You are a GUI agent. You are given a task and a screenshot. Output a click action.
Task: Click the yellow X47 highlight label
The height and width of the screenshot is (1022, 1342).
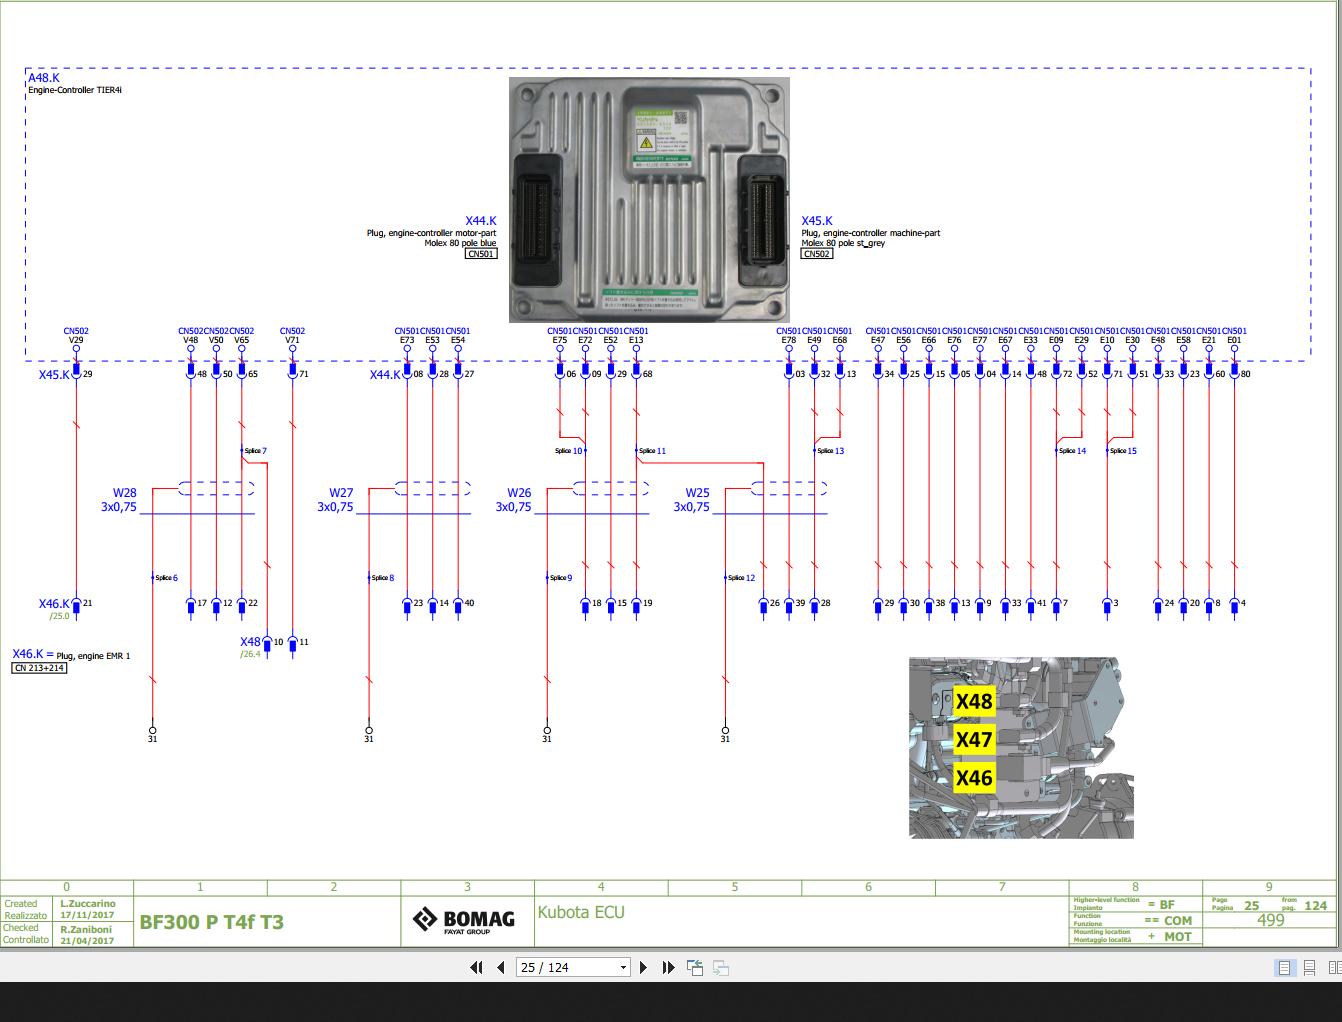coord(973,739)
